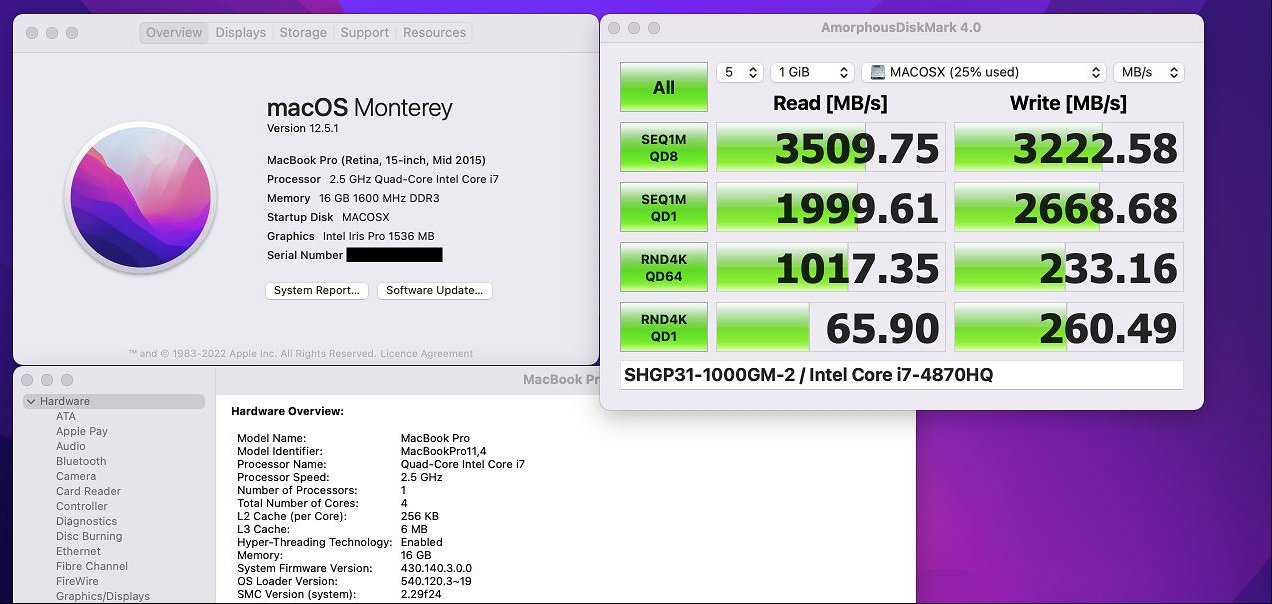Open the Resources tab

point(434,33)
